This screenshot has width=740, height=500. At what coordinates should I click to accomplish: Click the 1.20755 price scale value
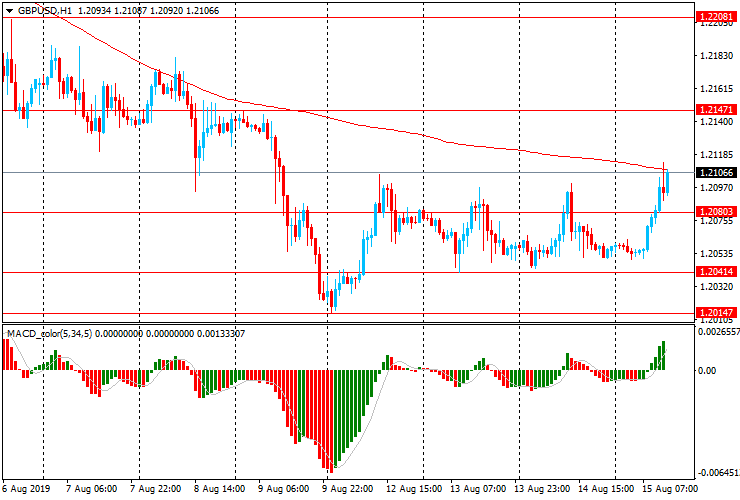(x=716, y=221)
